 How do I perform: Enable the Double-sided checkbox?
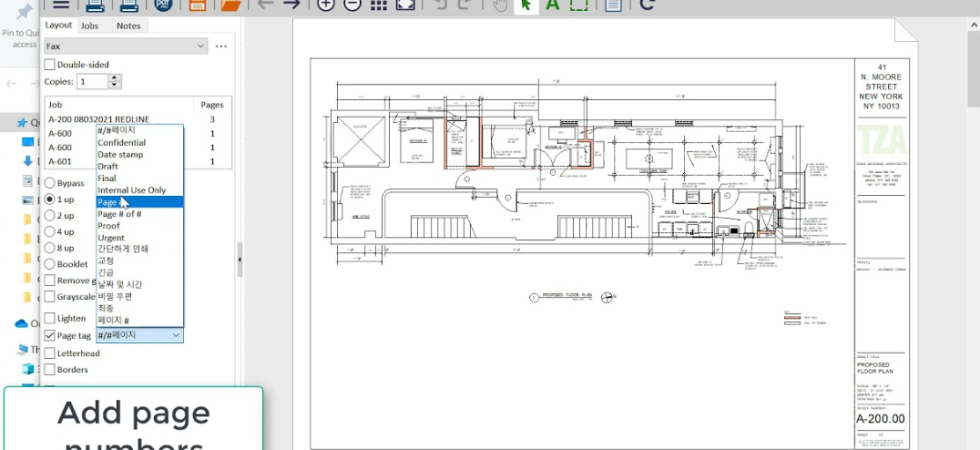point(49,64)
